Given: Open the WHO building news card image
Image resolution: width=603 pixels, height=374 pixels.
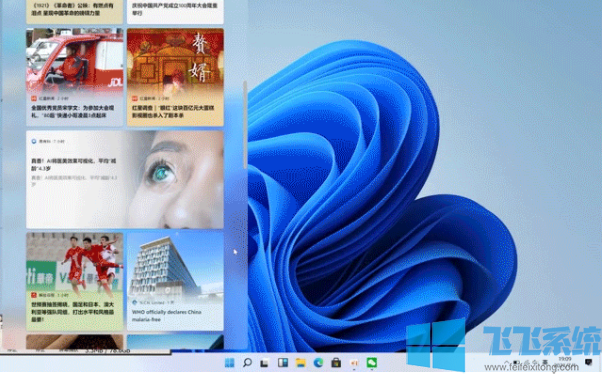Looking at the screenshot, I should 175,264.
